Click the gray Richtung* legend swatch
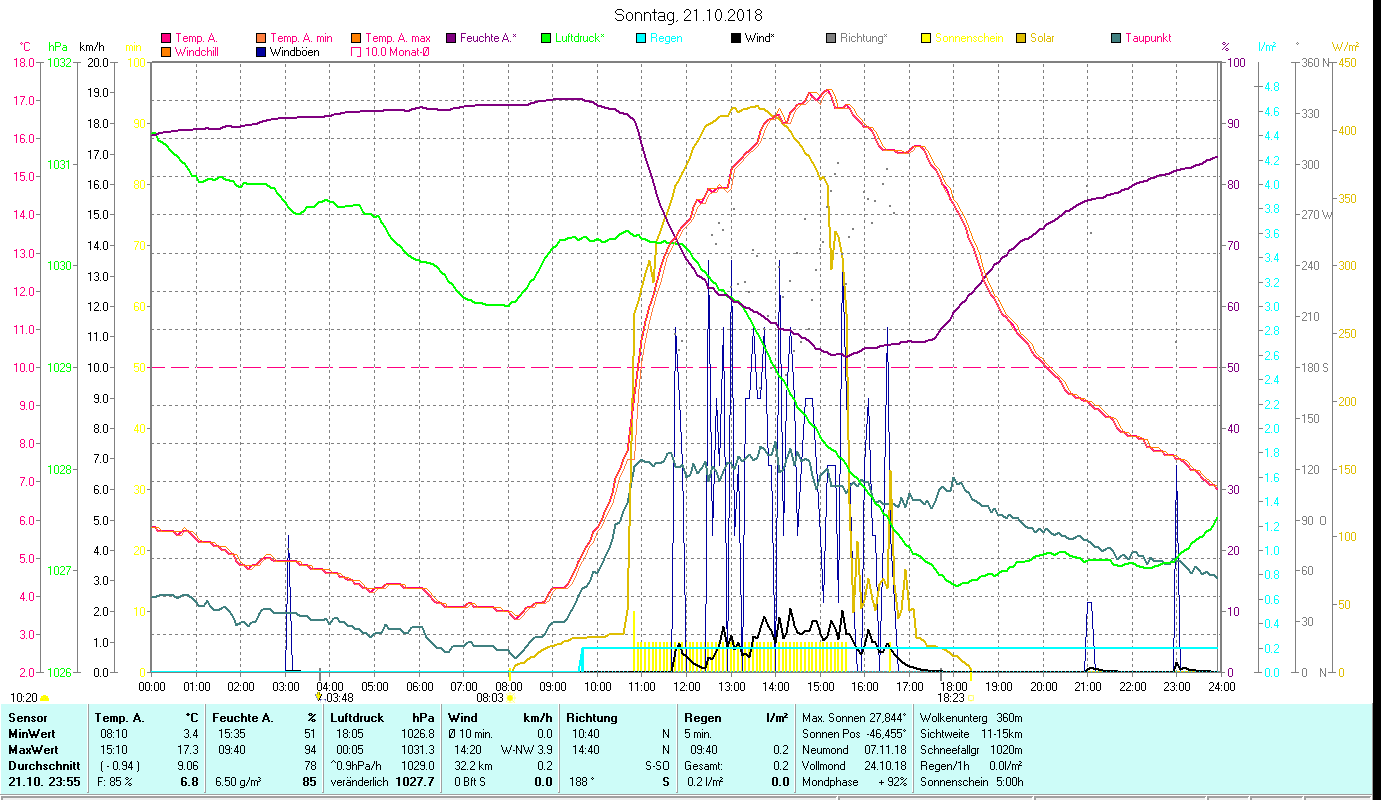This screenshot has width=1381, height=800. click(x=830, y=38)
